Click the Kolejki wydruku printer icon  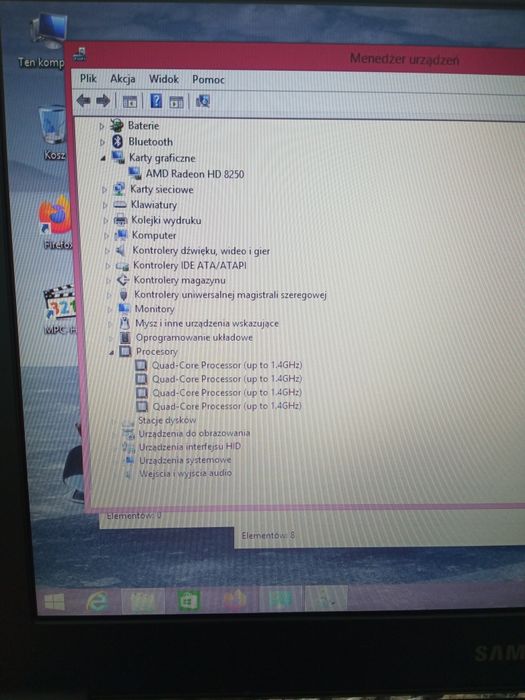click(121, 220)
